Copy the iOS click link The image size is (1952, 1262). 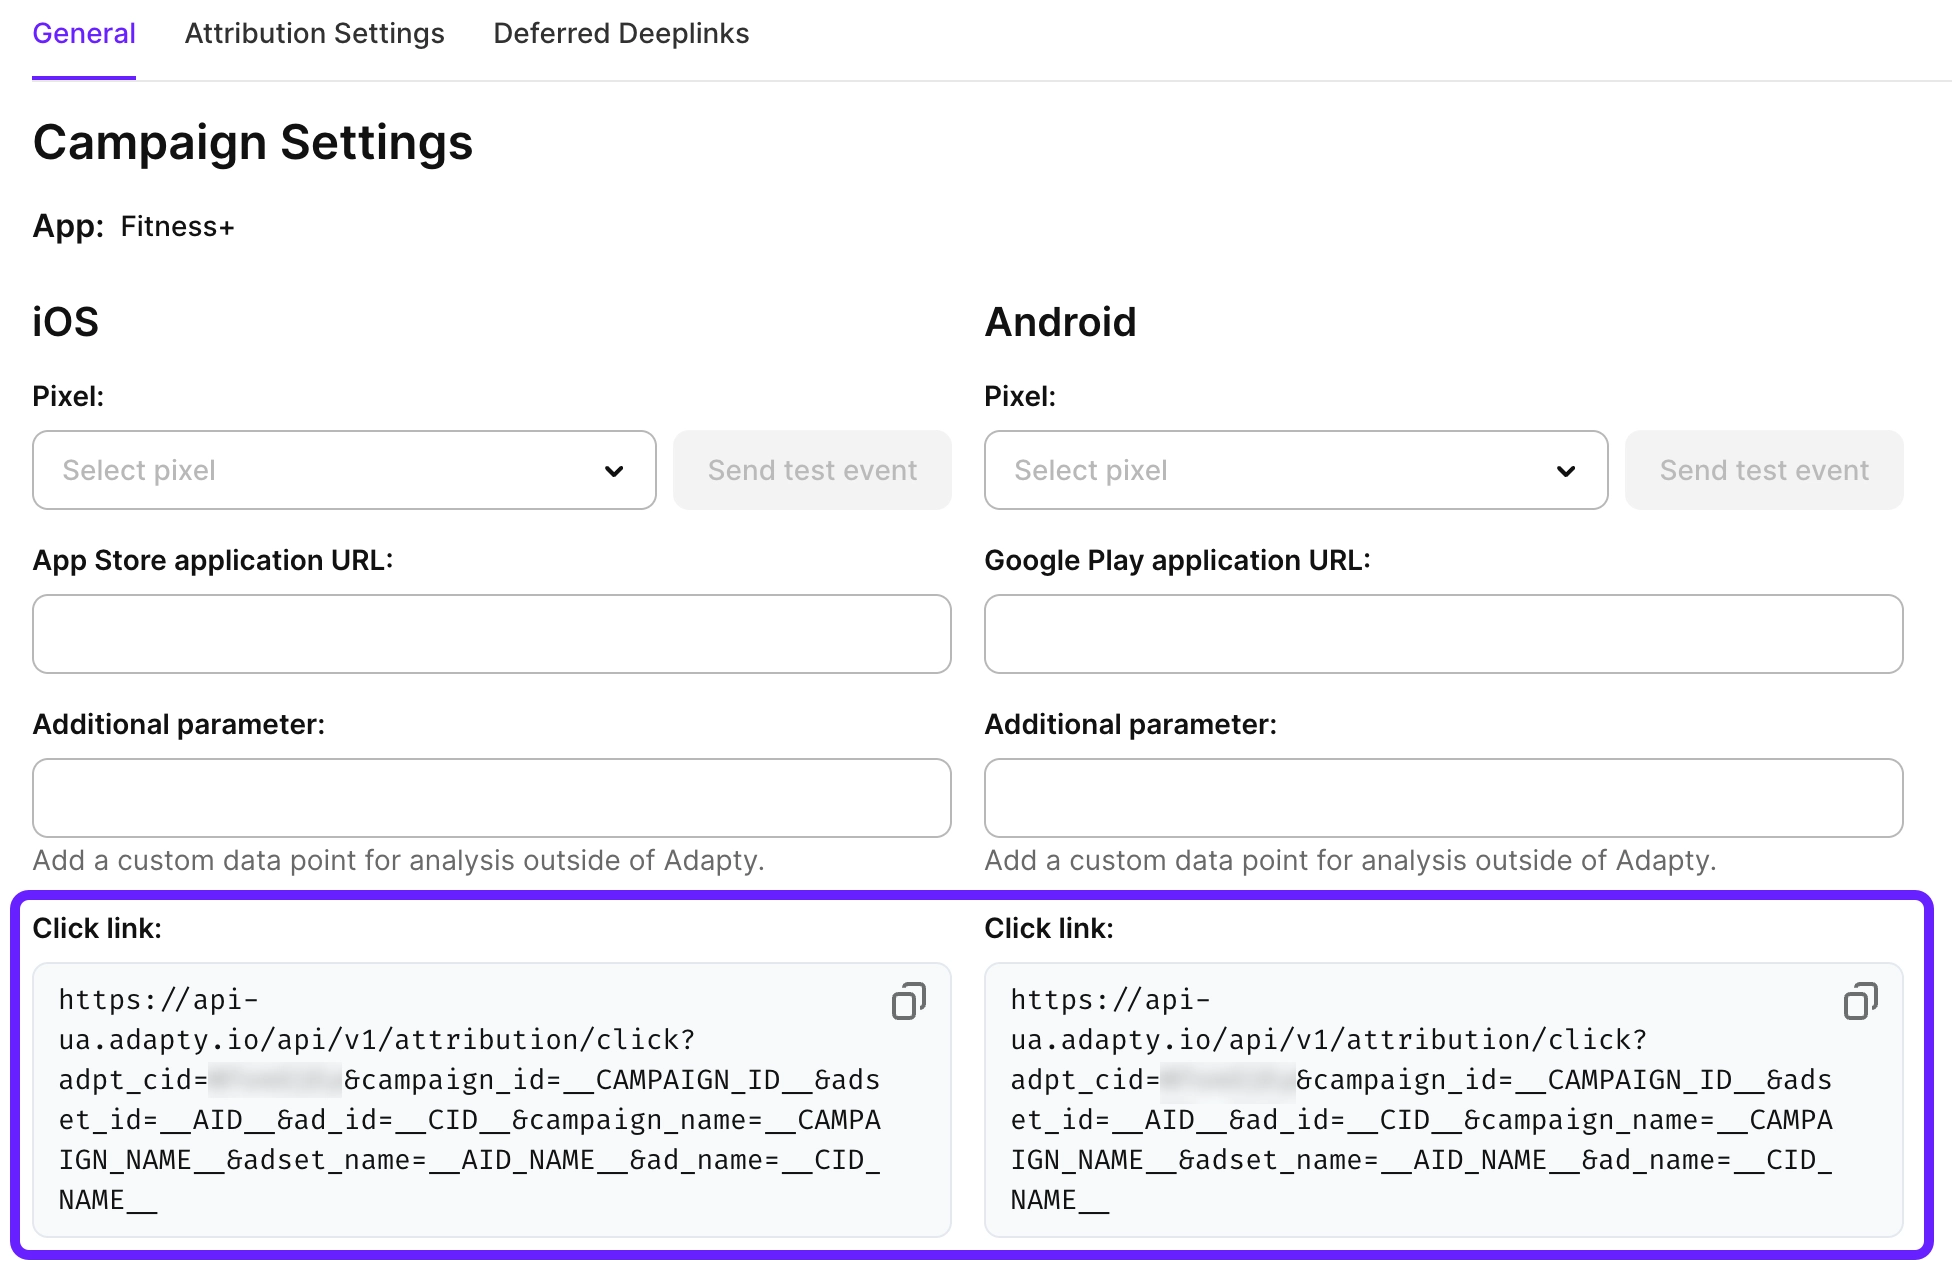tap(908, 1001)
